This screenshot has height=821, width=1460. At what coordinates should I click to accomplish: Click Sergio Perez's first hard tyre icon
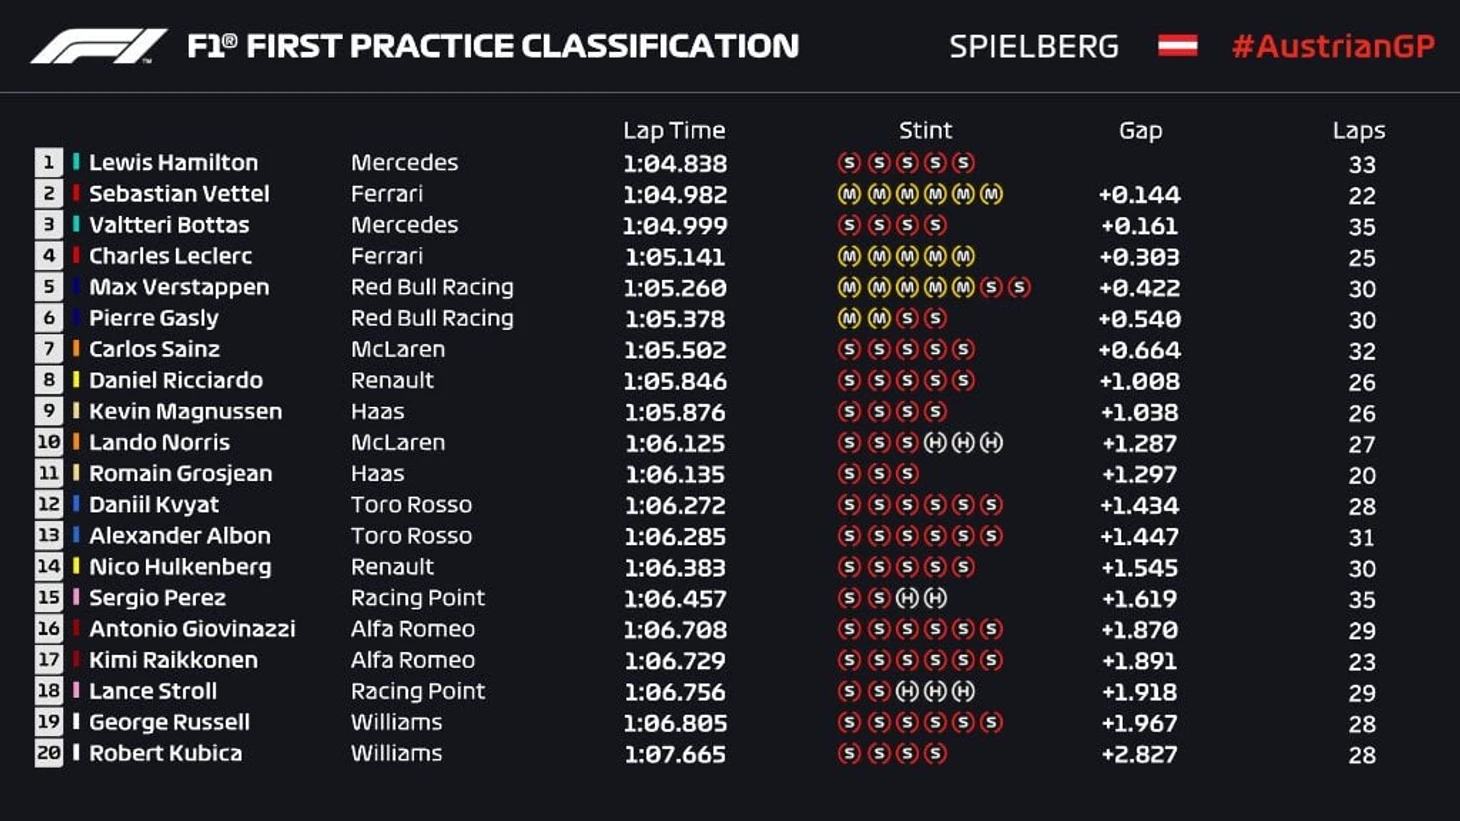[x=907, y=598]
